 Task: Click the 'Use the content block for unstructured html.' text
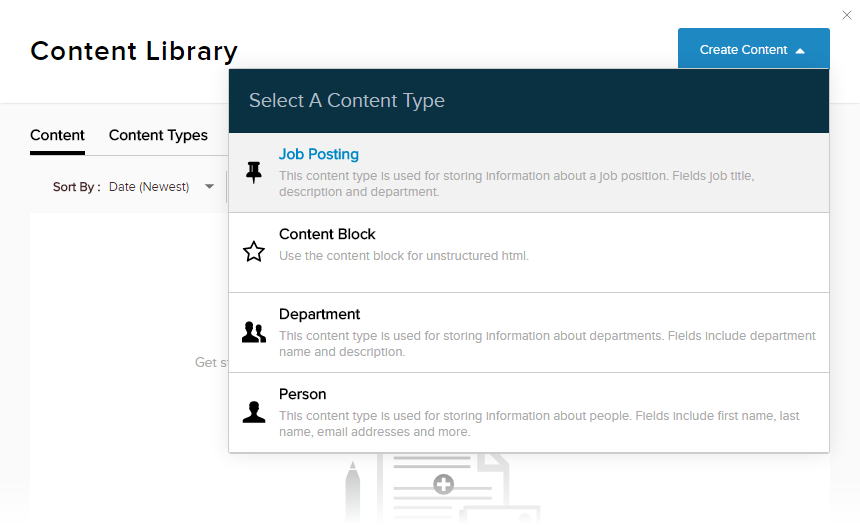tap(404, 256)
